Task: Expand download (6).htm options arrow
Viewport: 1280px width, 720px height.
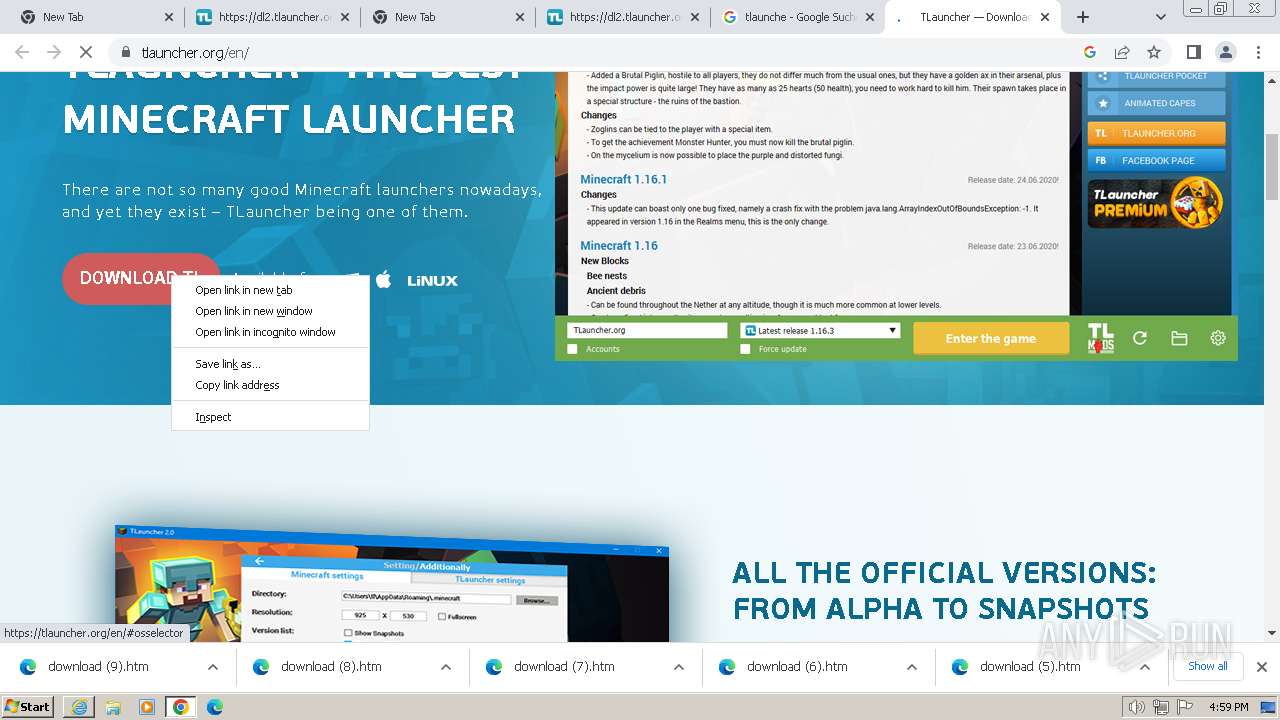Action: point(912,667)
